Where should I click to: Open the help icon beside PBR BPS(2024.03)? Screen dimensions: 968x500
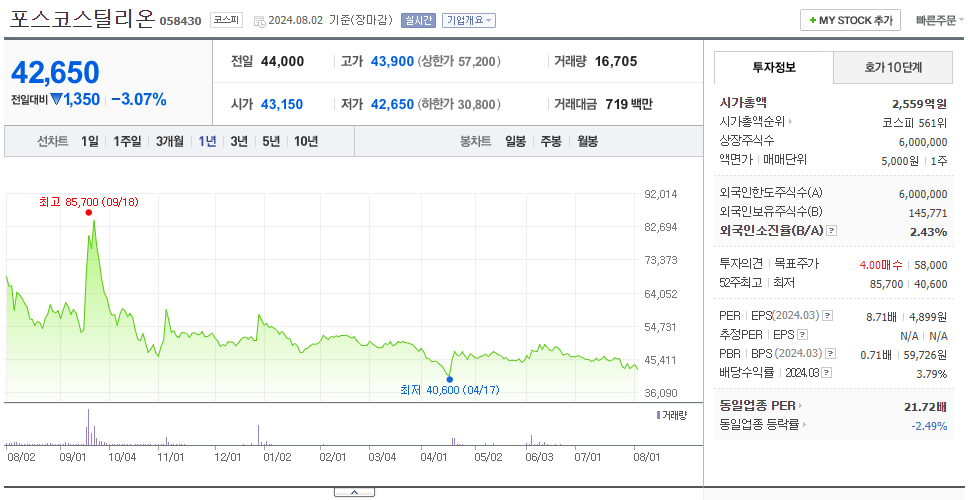tap(832, 354)
